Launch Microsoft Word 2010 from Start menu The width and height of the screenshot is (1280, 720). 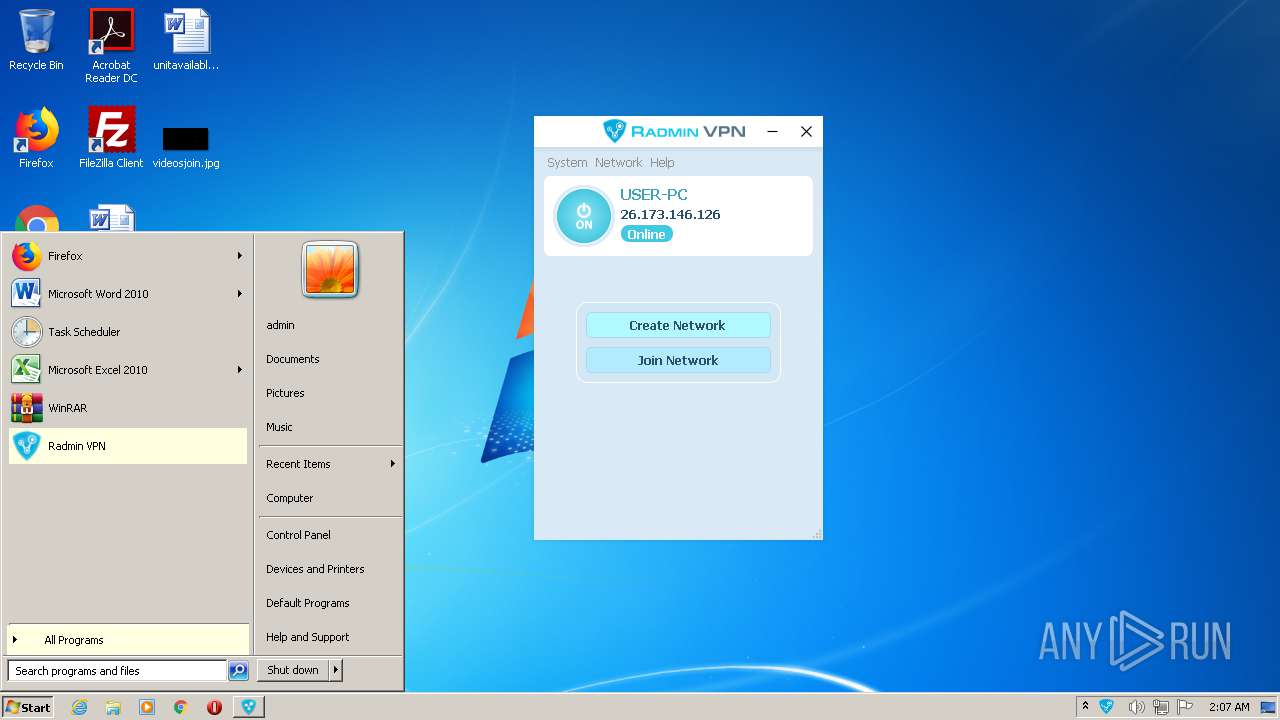tap(127, 294)
